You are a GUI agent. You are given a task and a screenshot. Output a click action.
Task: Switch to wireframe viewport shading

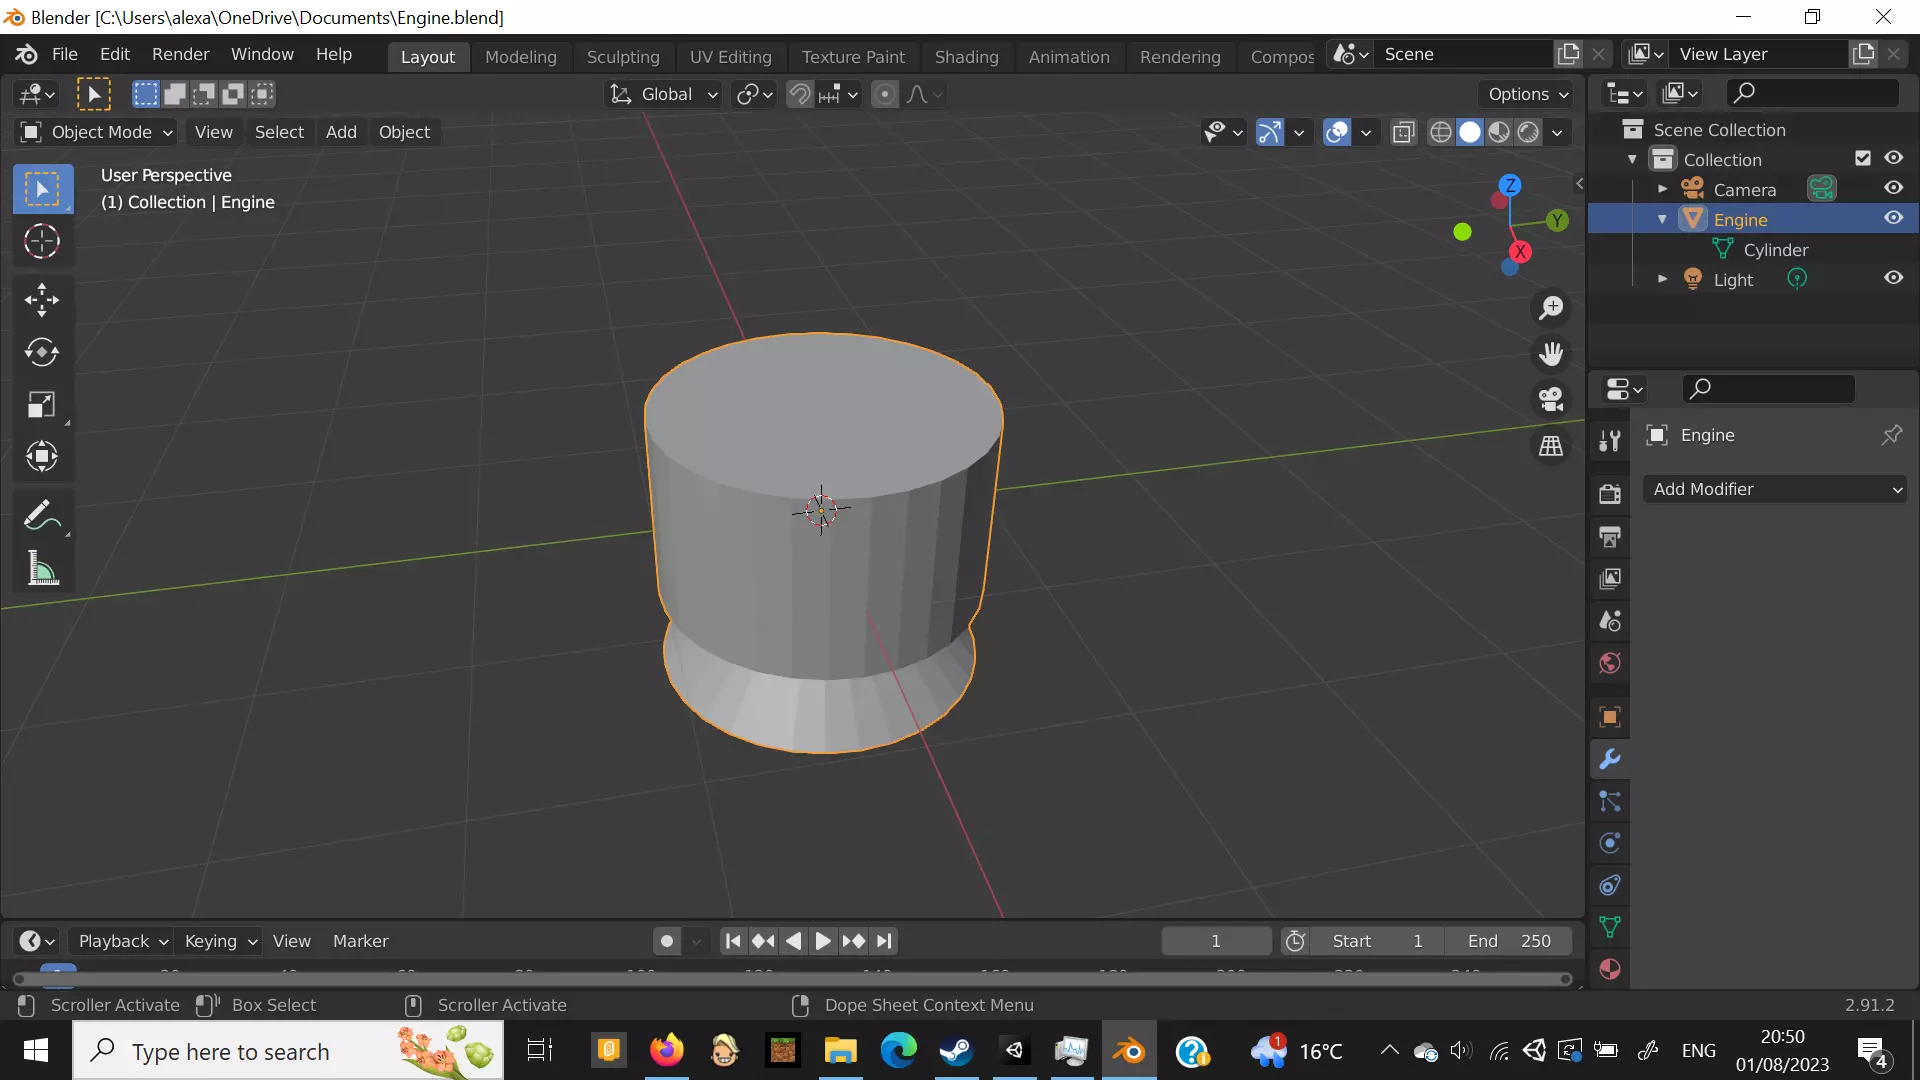click(1440, 132)
